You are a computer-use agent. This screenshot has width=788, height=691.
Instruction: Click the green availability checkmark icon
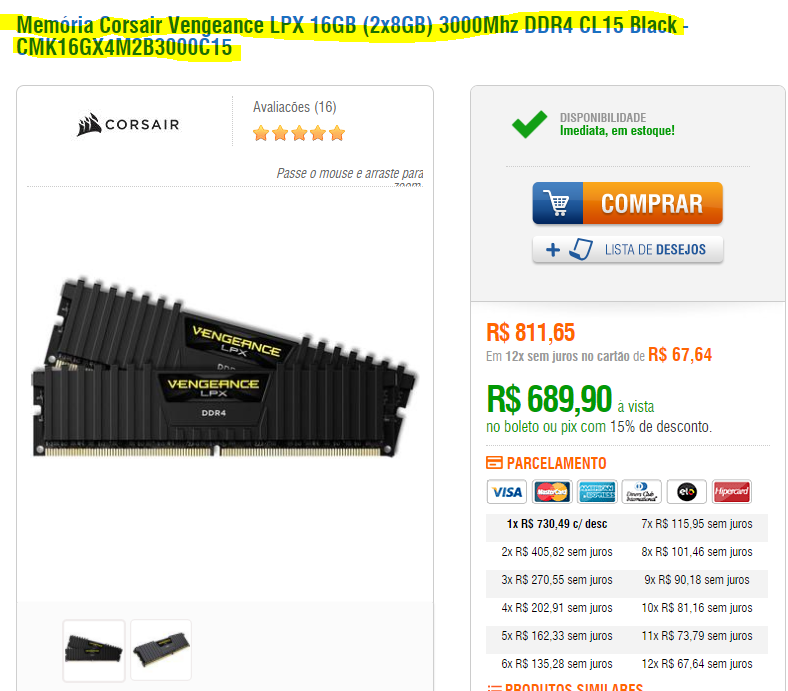click(529, 124)
